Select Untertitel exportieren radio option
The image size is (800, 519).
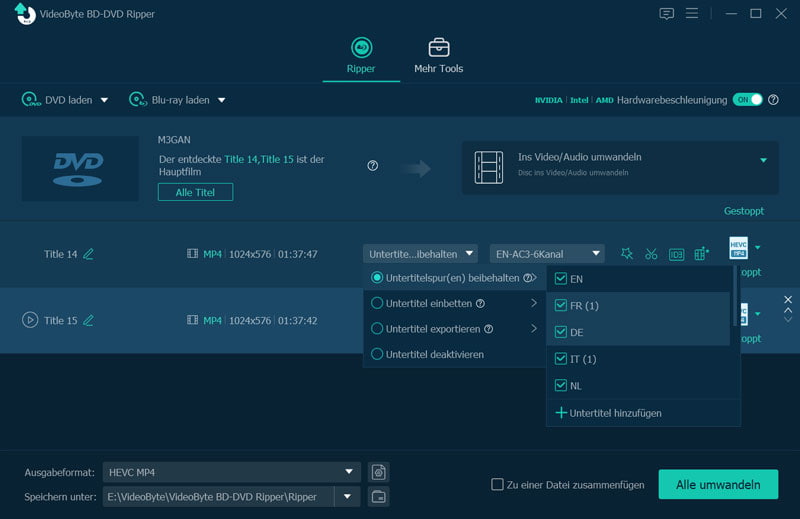coord(377,329)
